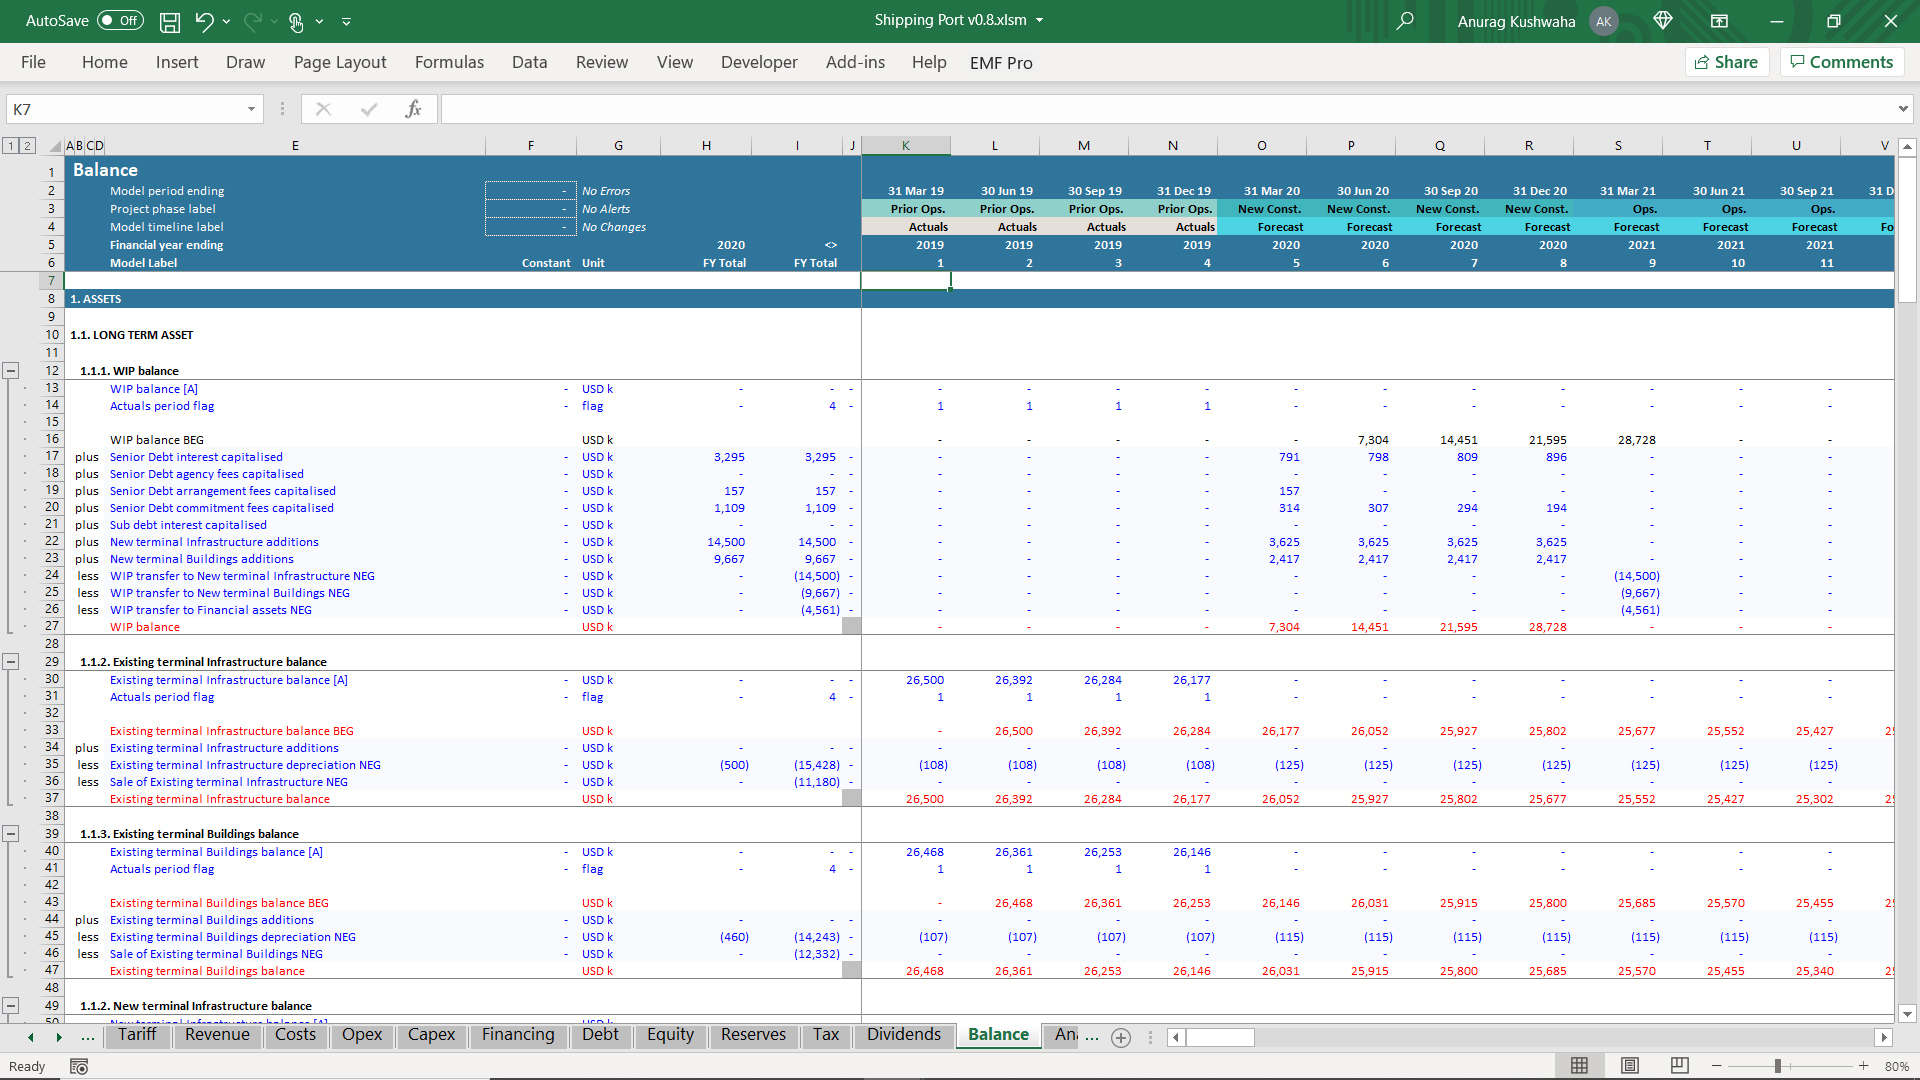Open Ribbon Display Options icon
Viewport: 1920px width, 1080px height.
[1719, 21]
